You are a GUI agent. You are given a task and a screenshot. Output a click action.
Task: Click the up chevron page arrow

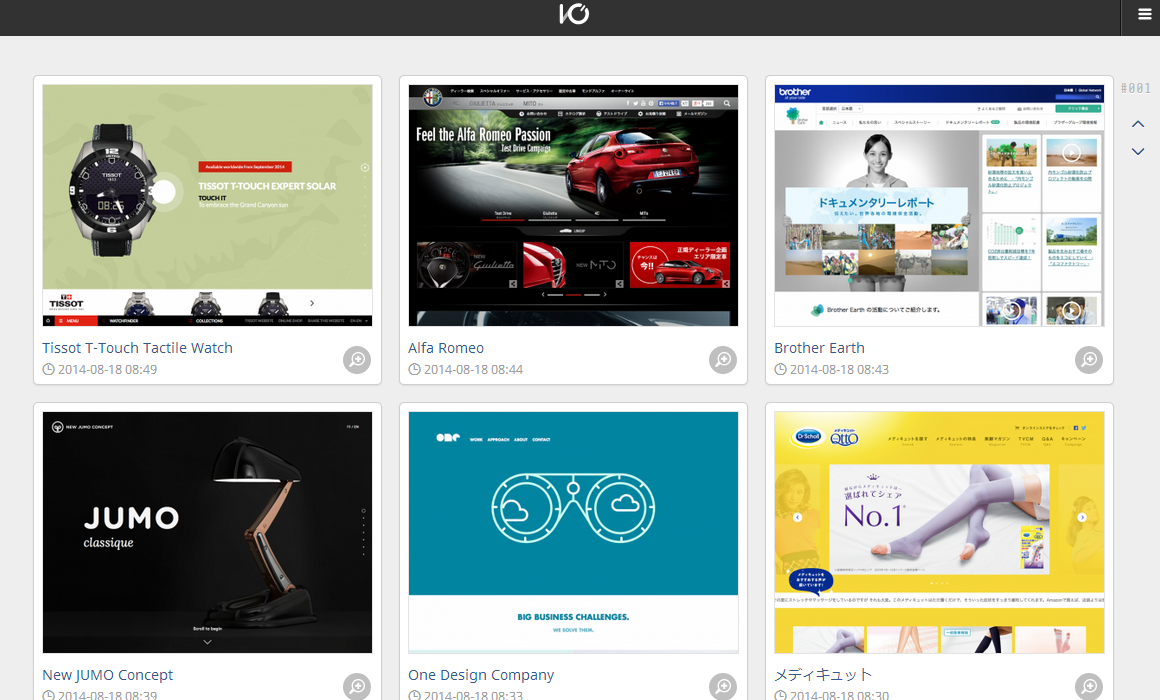tap(1138, 124)
